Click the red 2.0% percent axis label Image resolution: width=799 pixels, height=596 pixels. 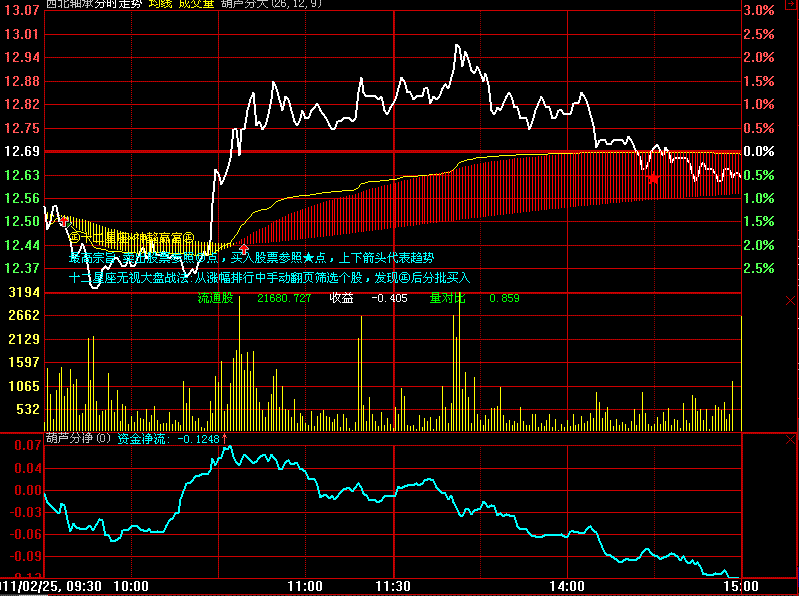pos(759,57)
